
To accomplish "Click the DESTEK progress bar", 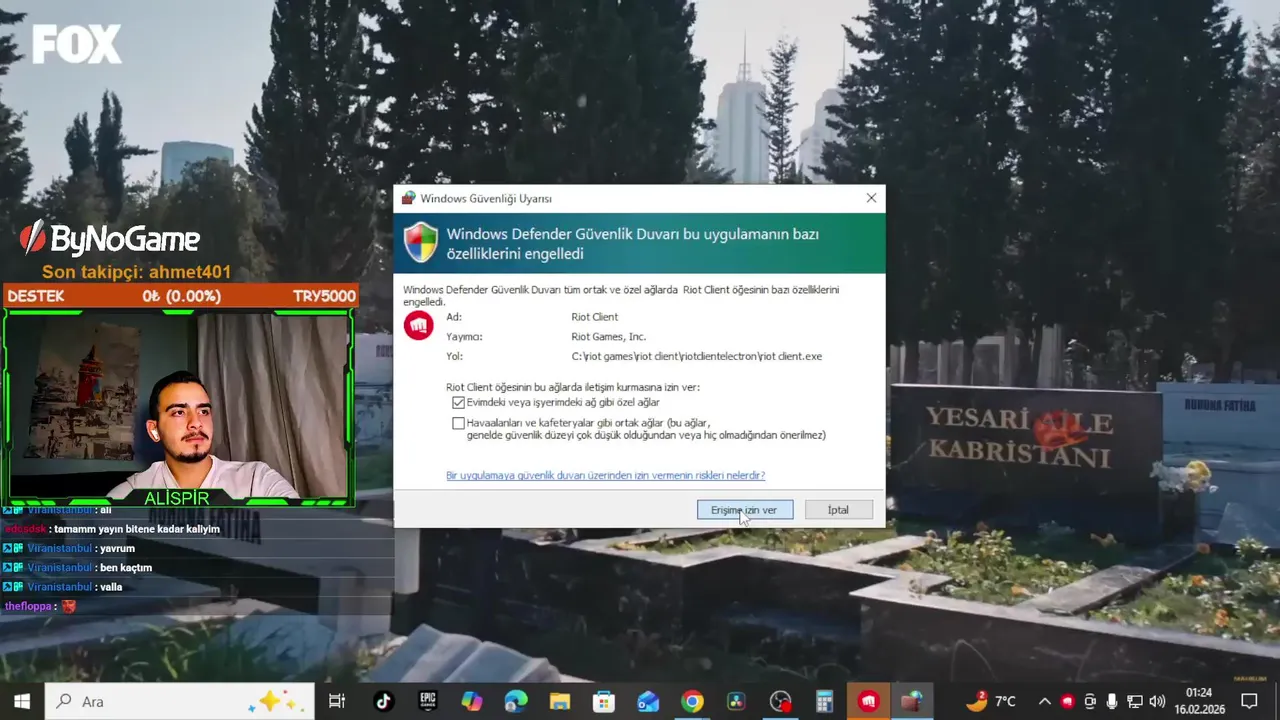I will click(x=180, y=296).
